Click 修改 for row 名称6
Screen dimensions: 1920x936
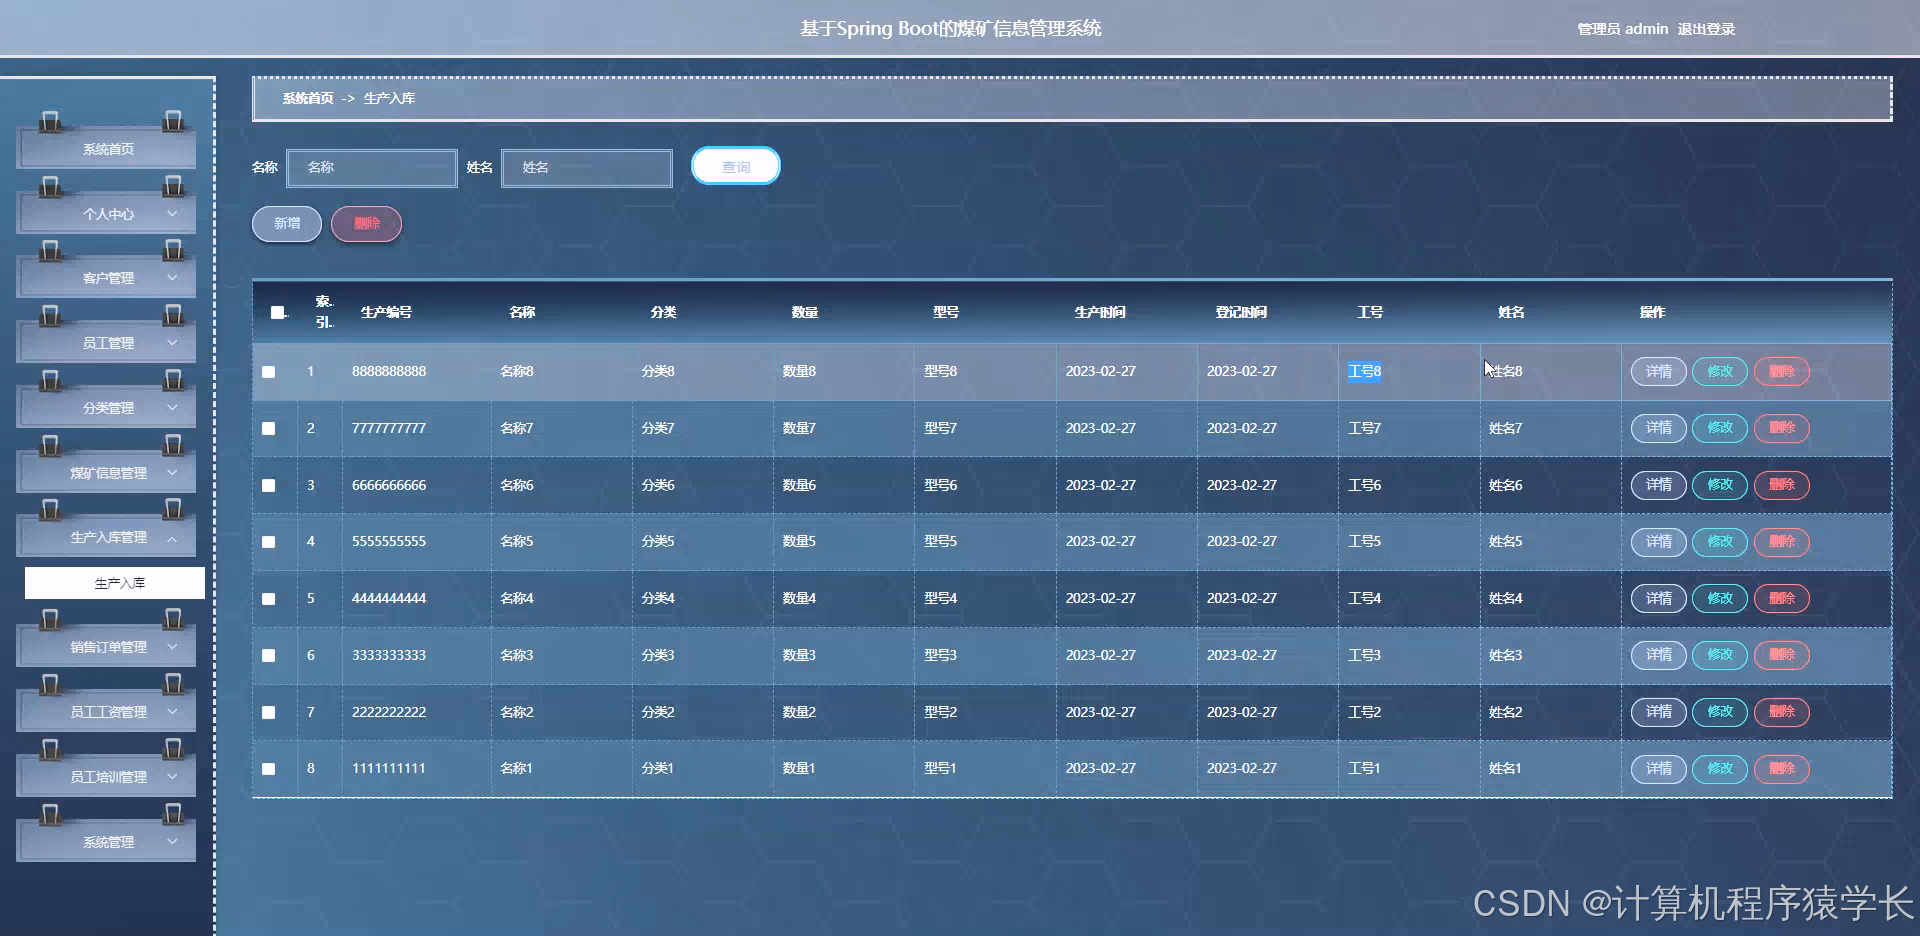[1720, 485]
